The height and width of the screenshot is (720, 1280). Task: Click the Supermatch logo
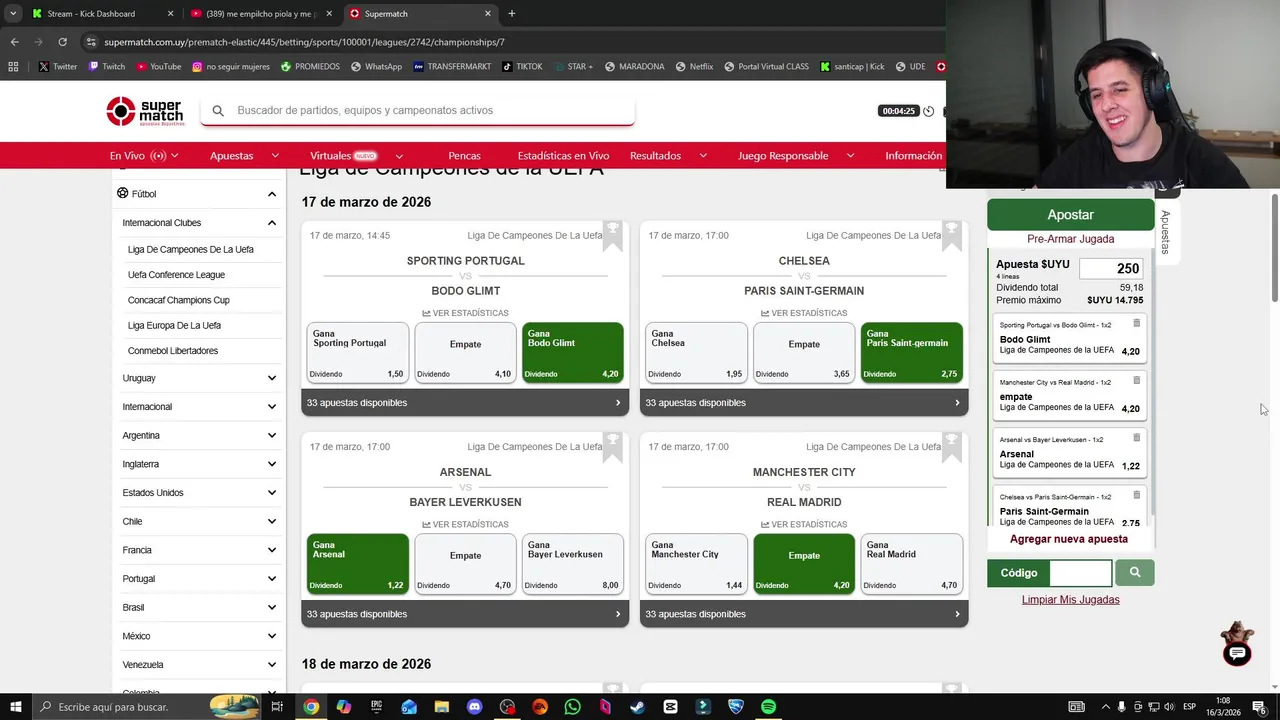point(146,111)
